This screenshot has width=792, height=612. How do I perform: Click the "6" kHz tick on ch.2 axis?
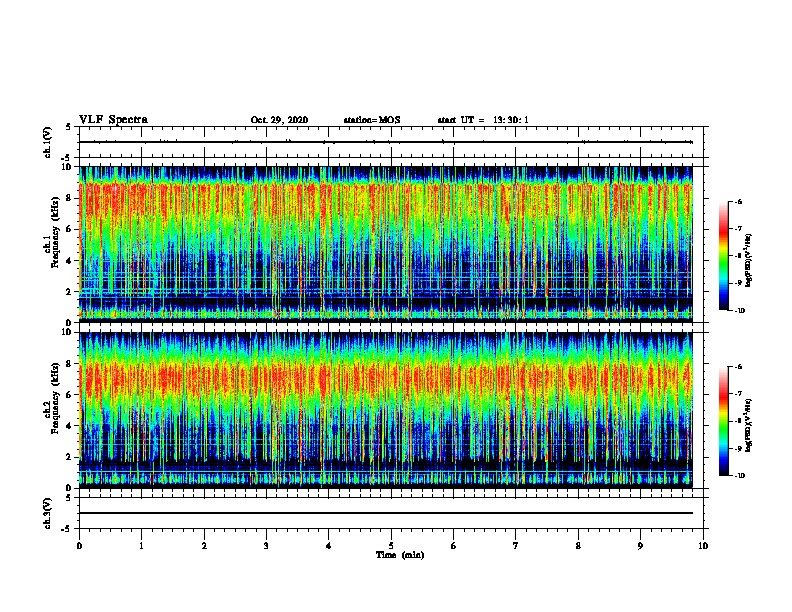(x=69, y=395)
